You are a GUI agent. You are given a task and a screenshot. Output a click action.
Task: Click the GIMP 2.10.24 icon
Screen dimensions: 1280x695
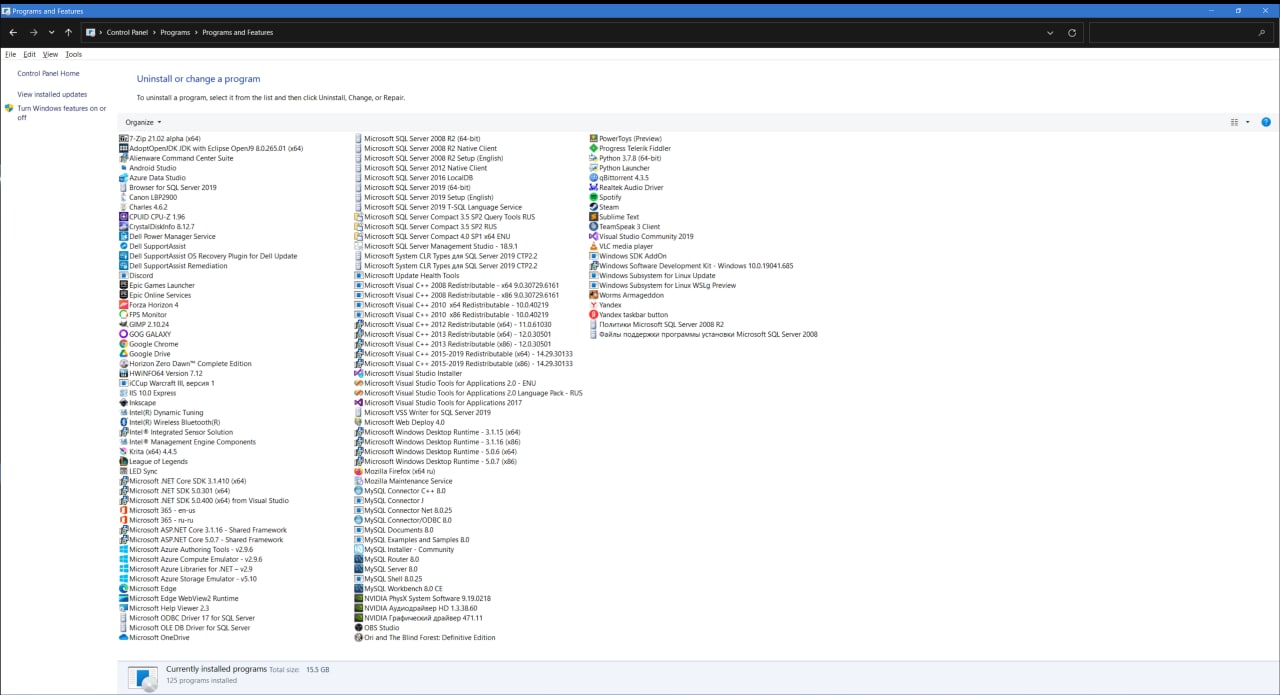124,325
